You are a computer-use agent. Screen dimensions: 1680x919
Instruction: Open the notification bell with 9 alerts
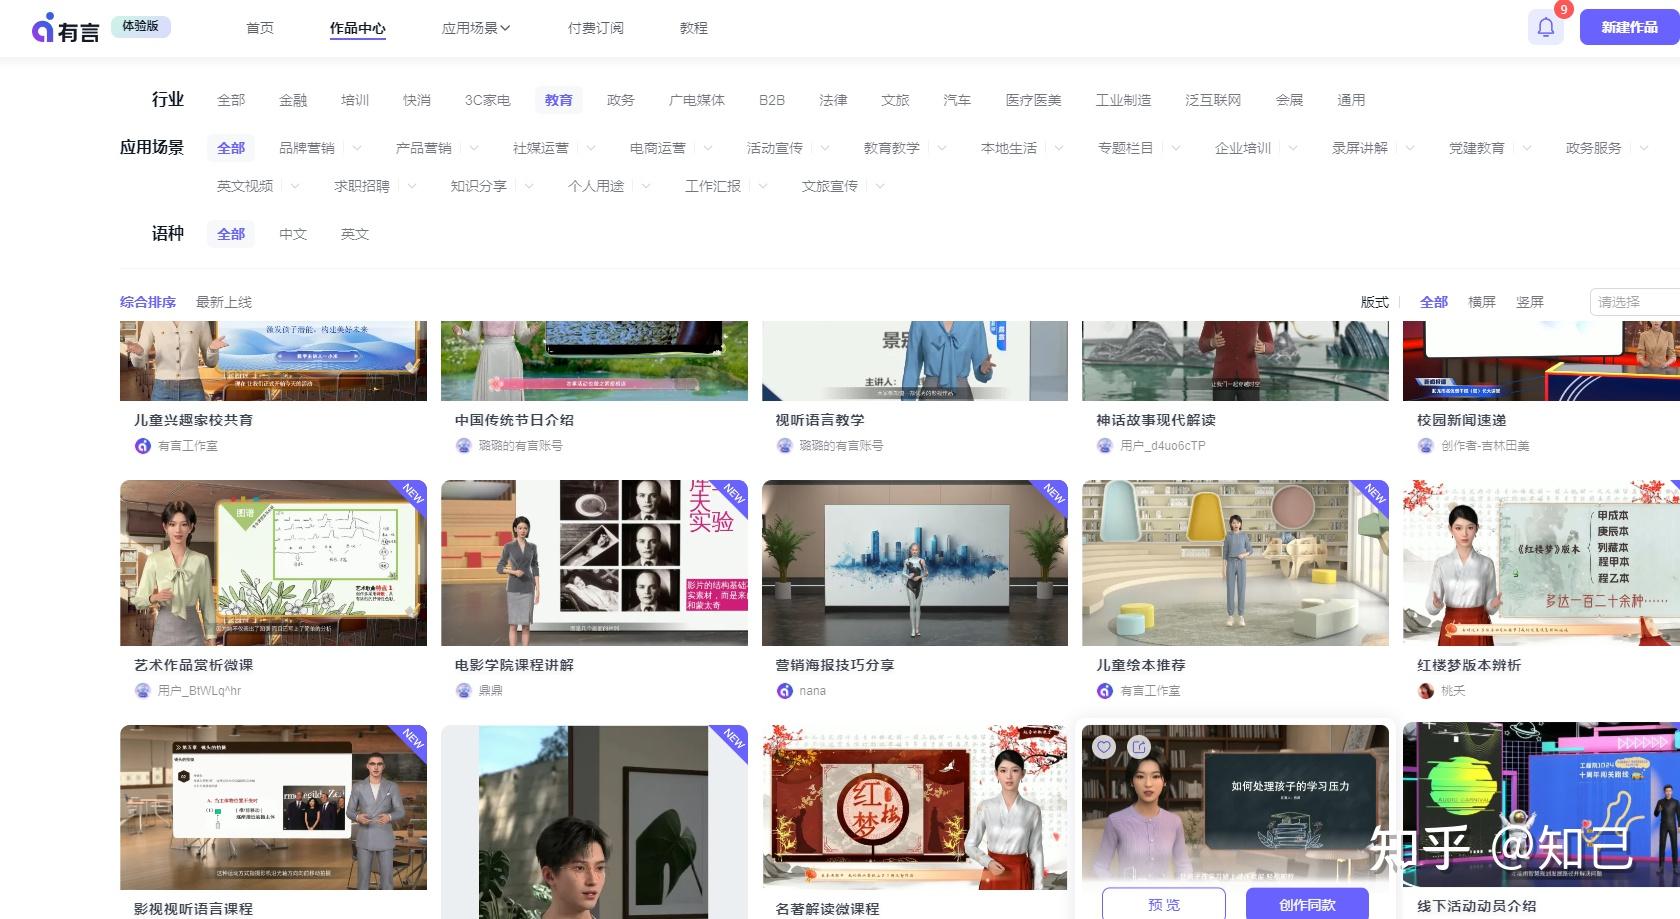(1545, 27)
